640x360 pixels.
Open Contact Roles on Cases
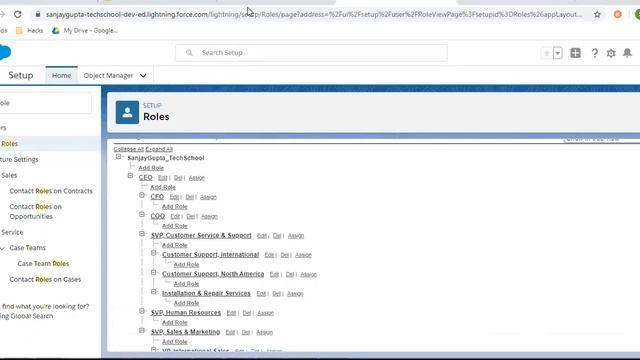coord(45,279)
